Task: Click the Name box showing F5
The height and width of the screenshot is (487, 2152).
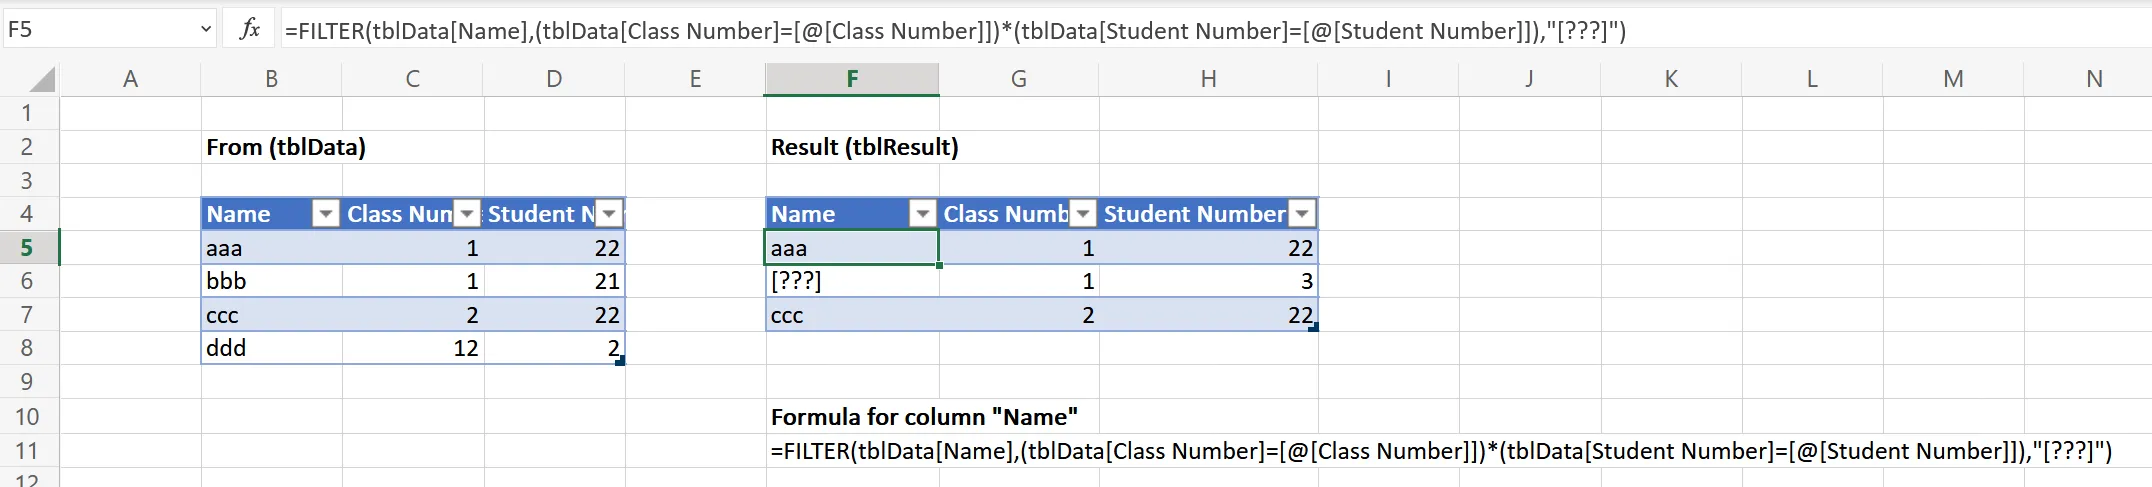Action: pyautogui.click(x=98, y=30)
